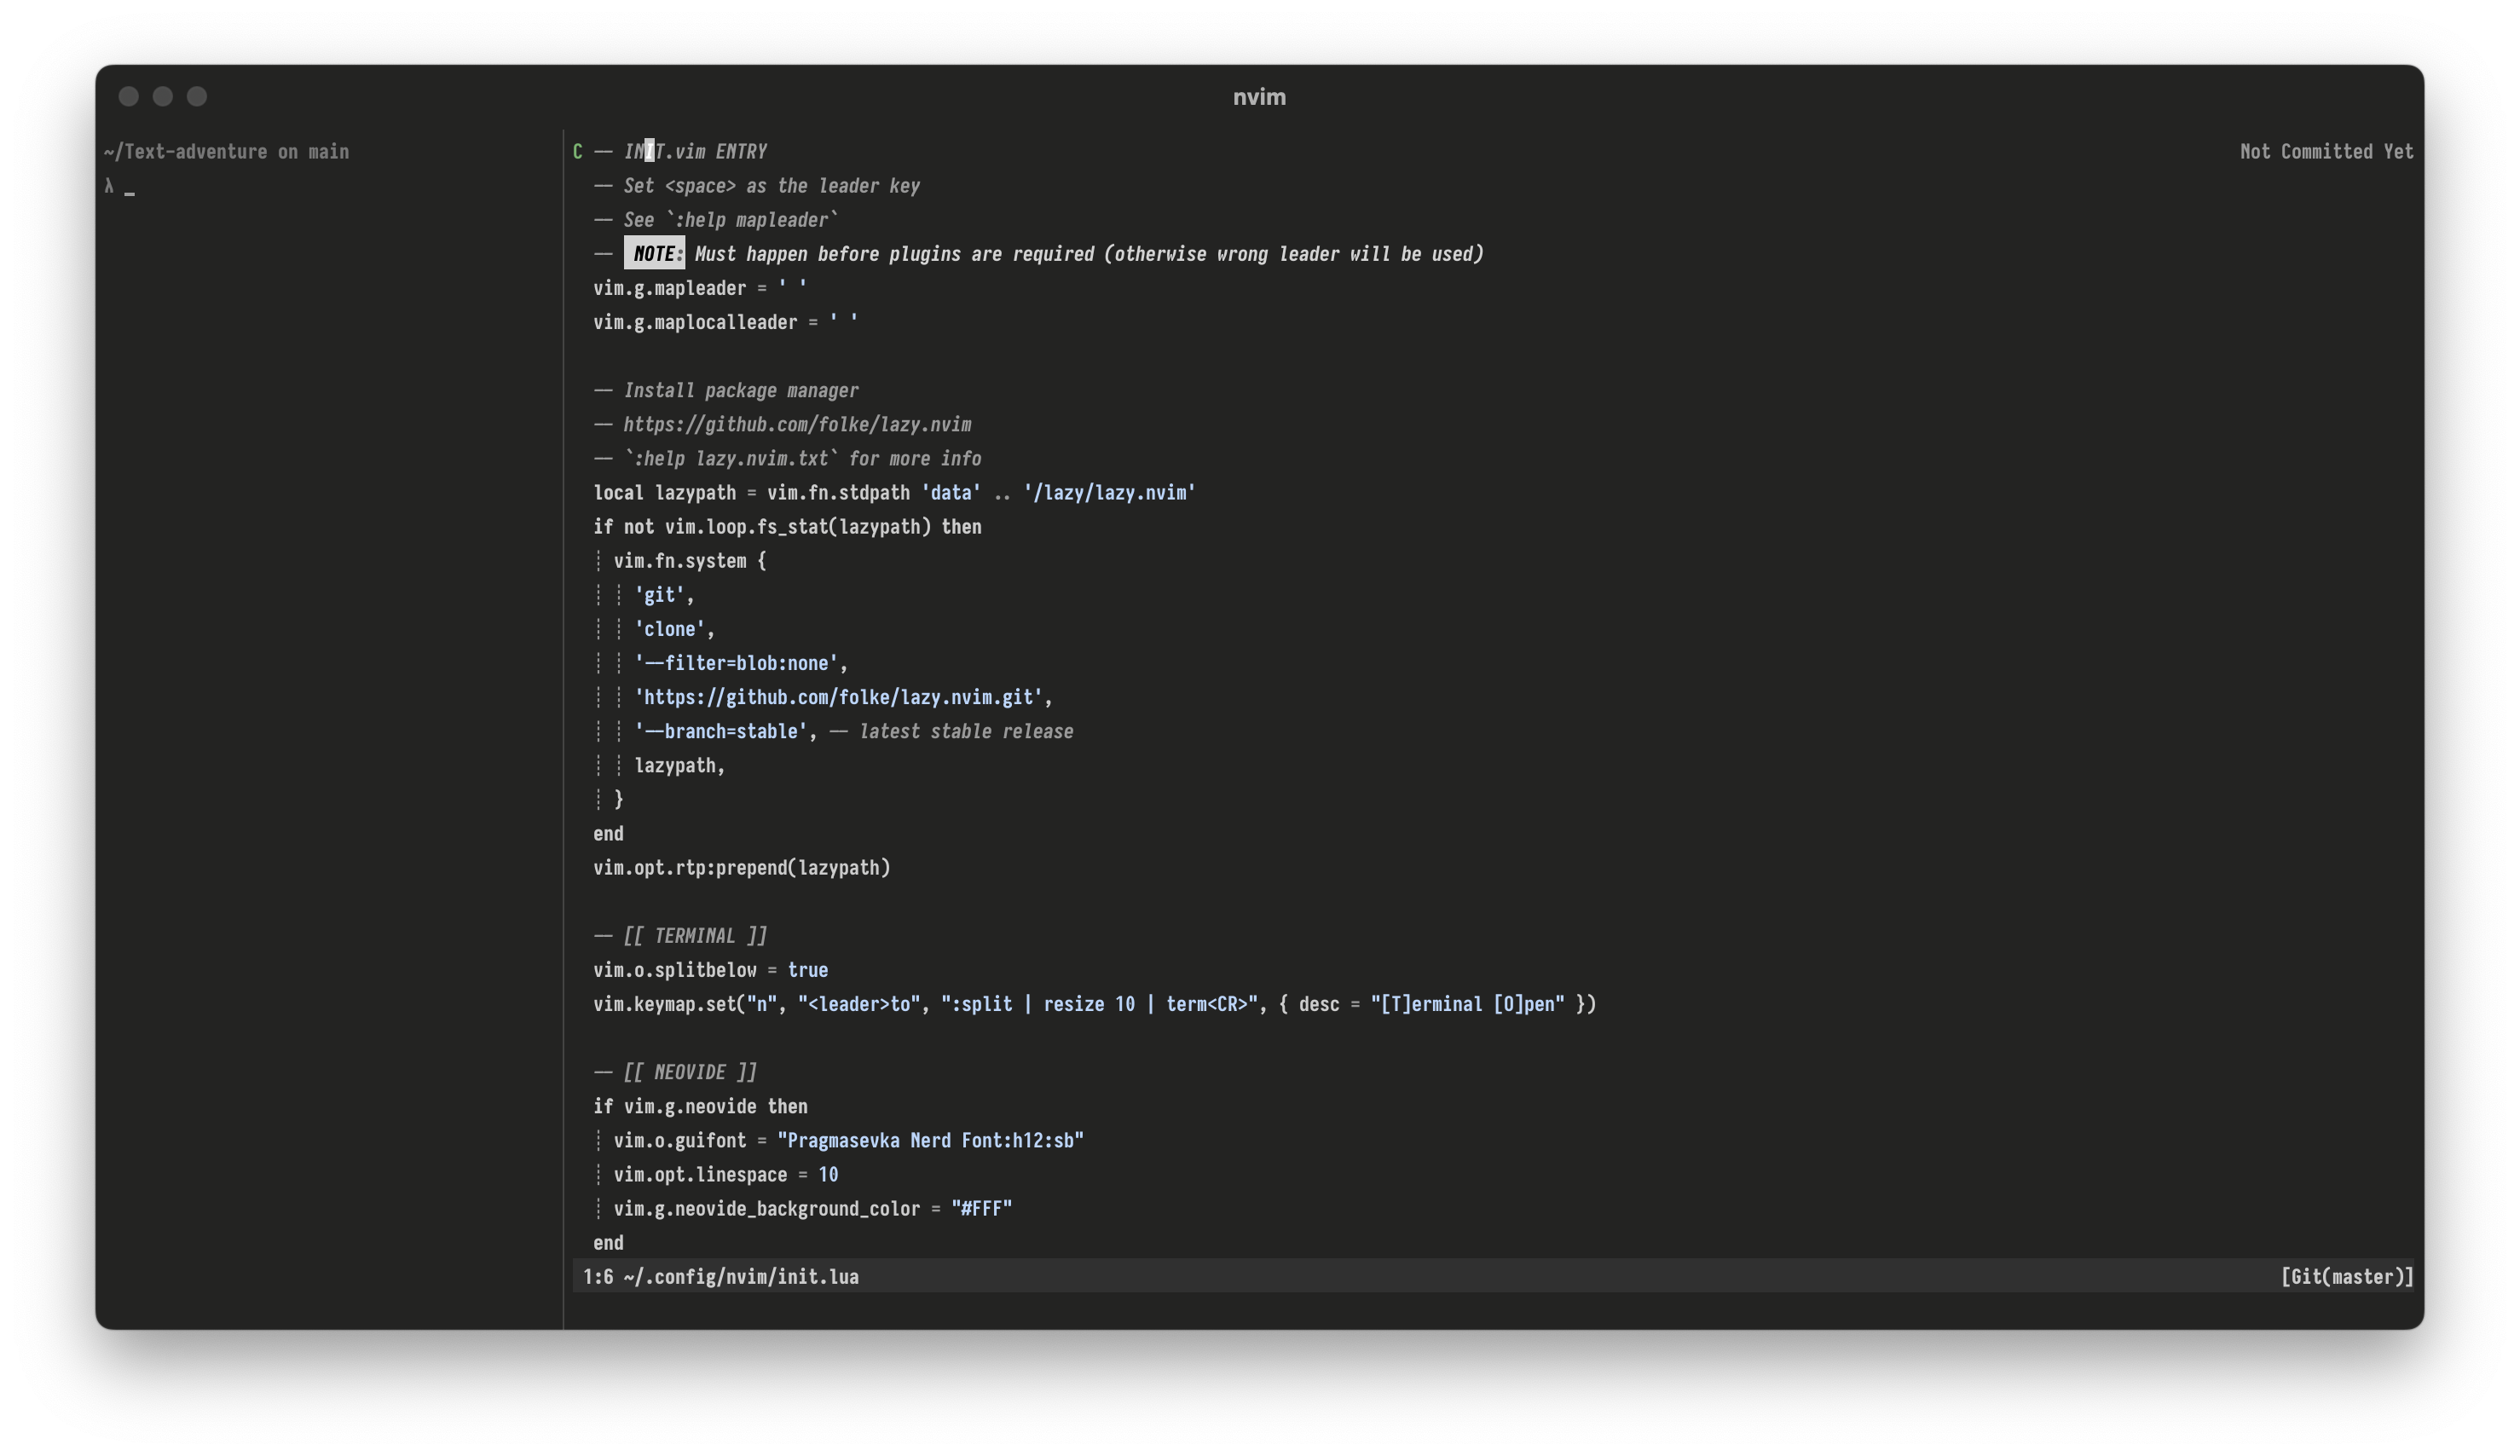Image resolution: width=2520 pixels, height=1456 pixels.
Task: Click the ~/Text-adventure on main terminal prompt
Action: tap(226, 152)
